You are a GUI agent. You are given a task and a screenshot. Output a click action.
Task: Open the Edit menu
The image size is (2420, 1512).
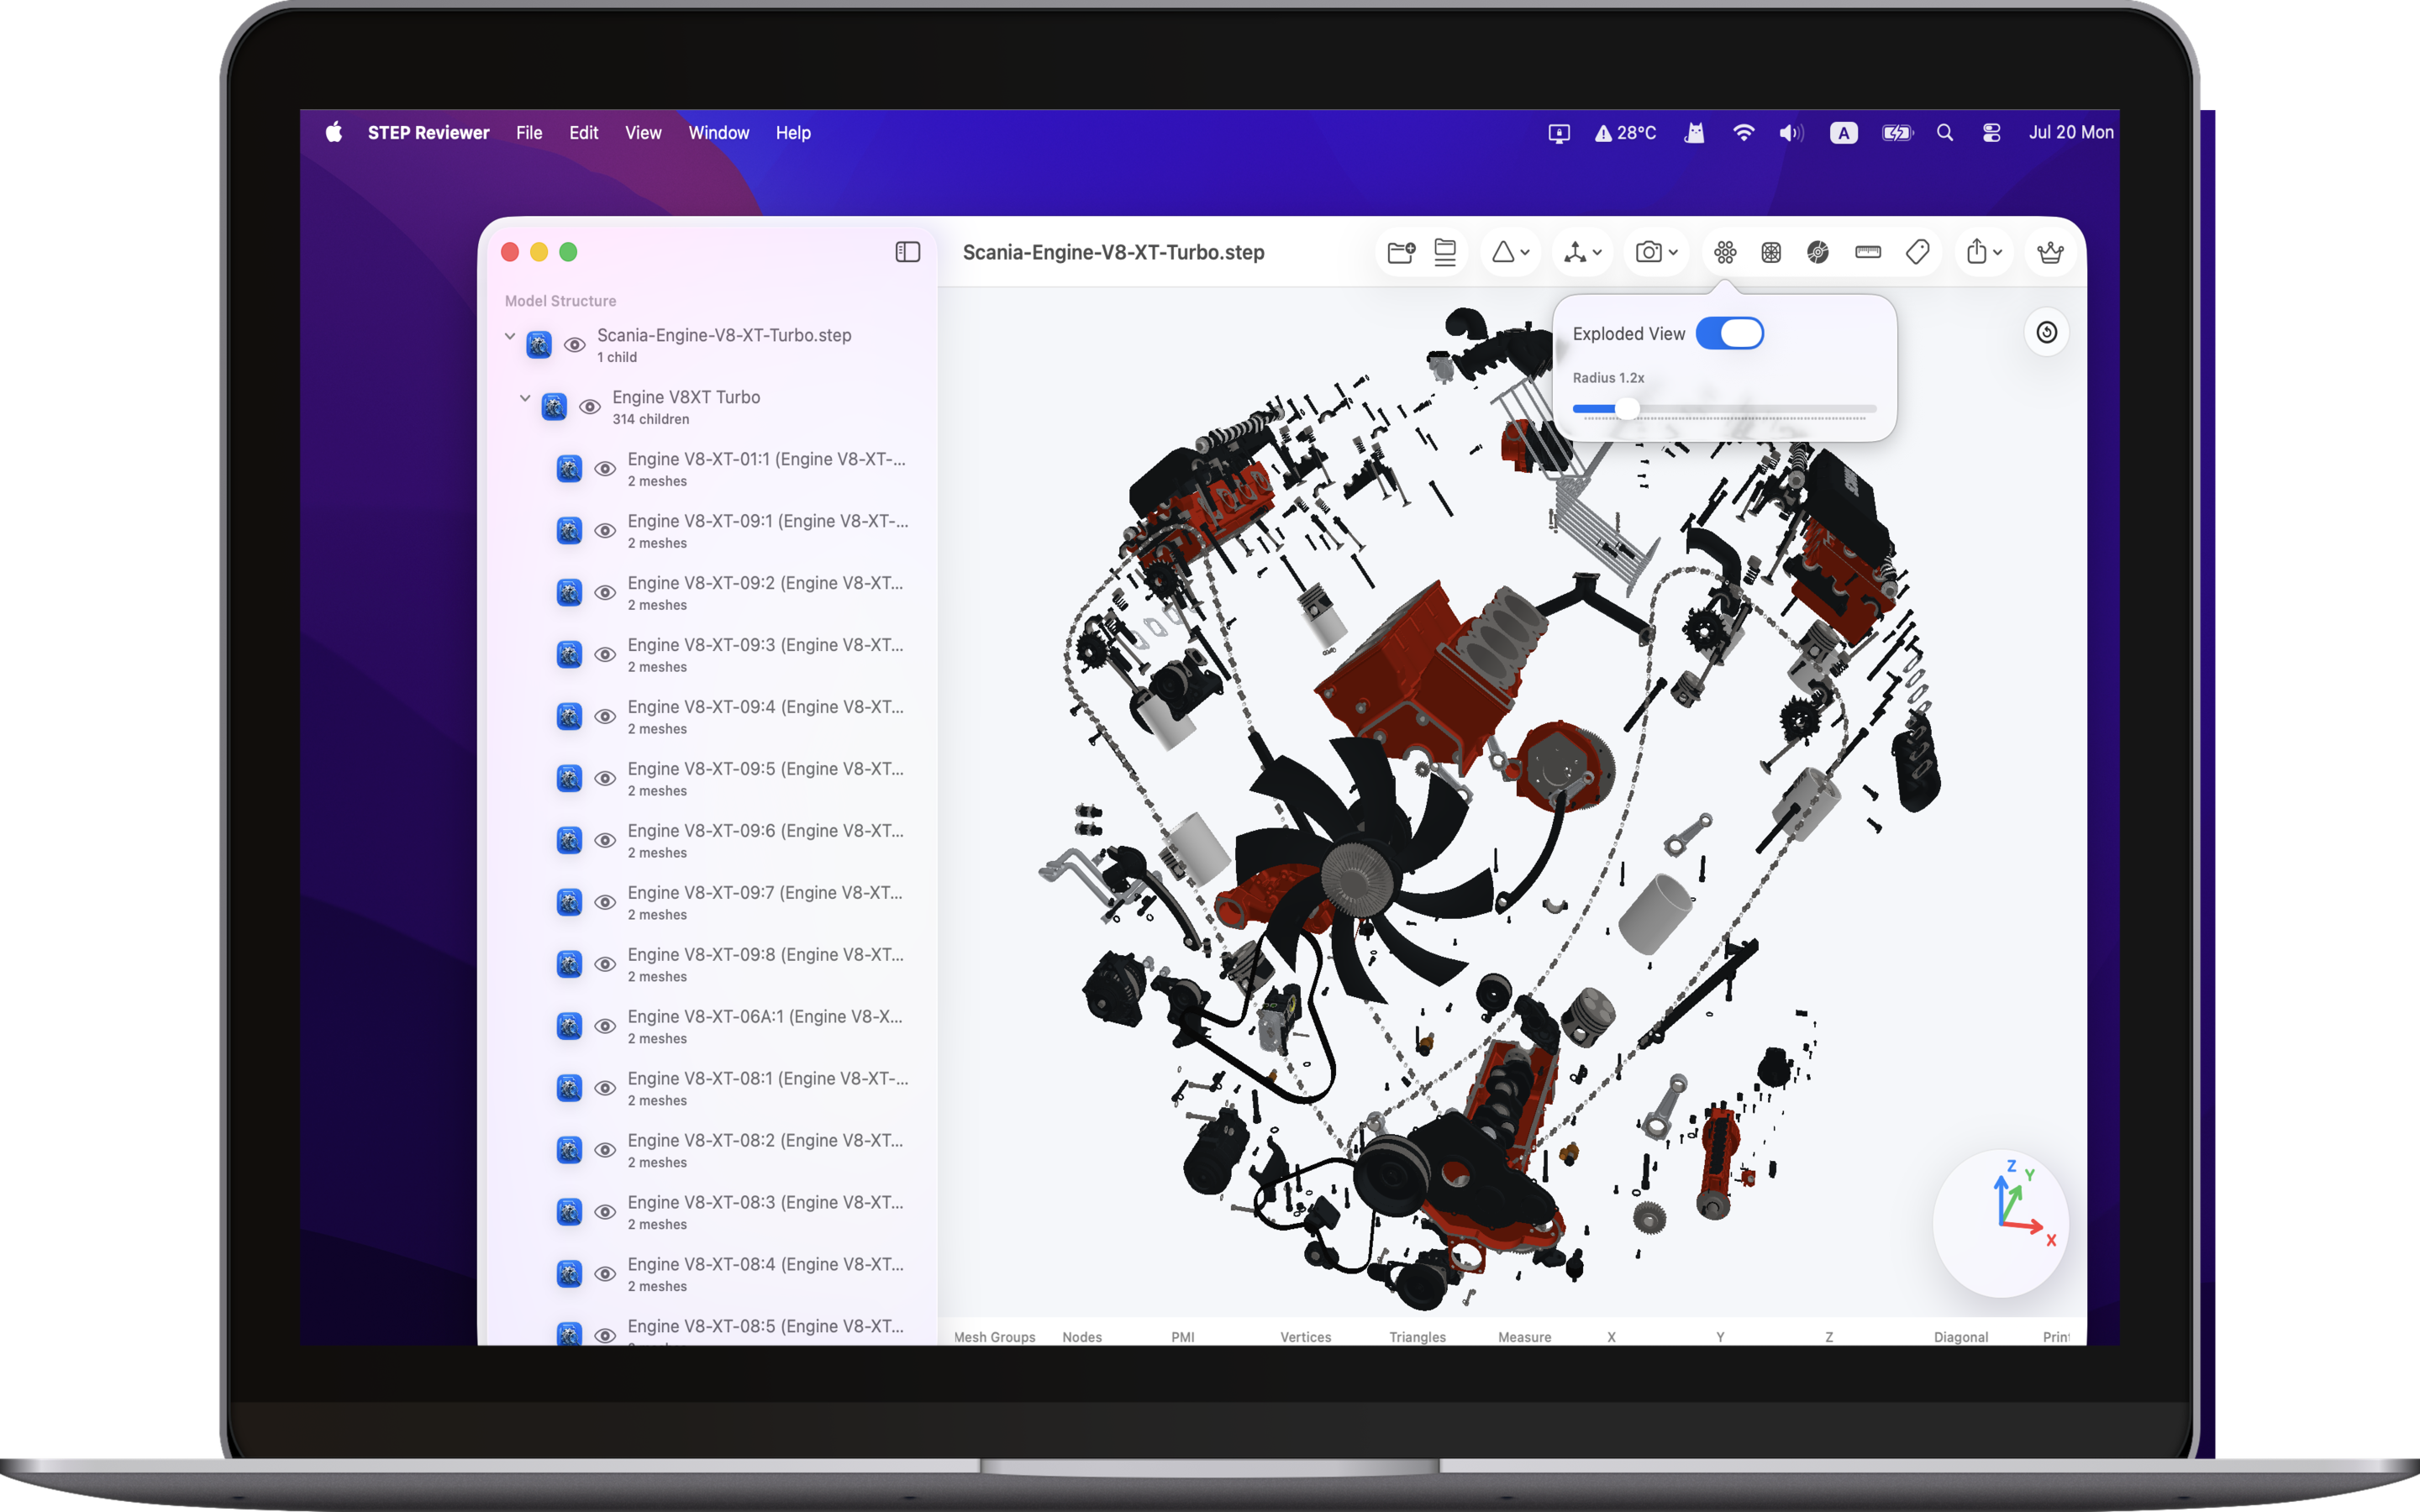coord(583,133)
